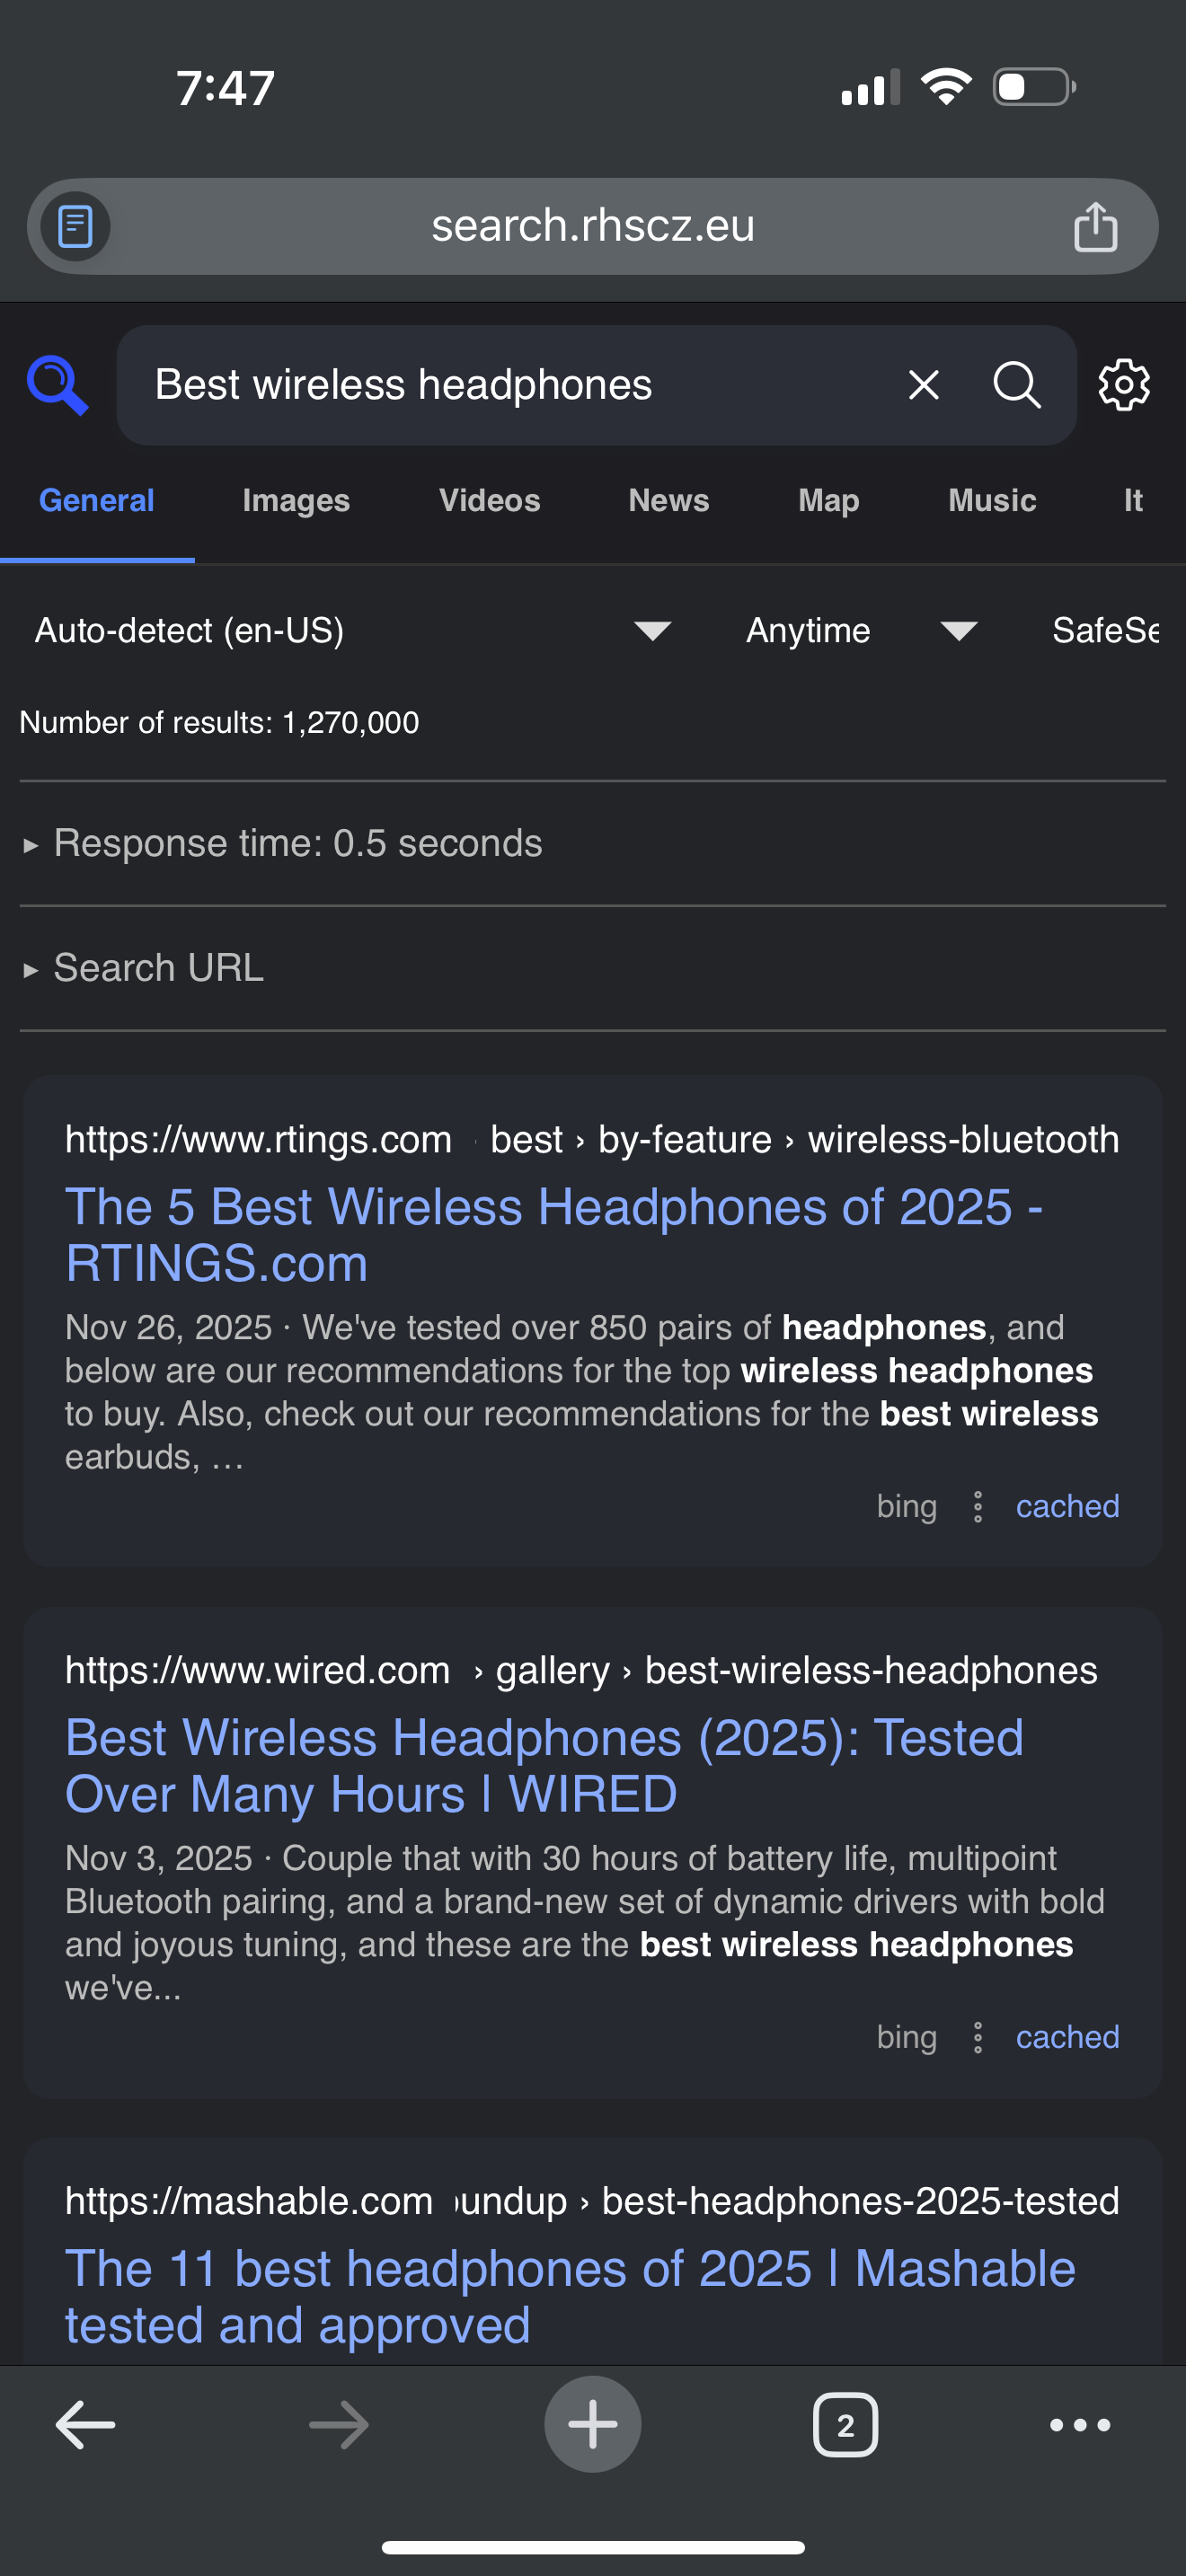Open more options dots for RTINGS result
This screenshot has width=1186, height=2576.
pos(978,1507)
